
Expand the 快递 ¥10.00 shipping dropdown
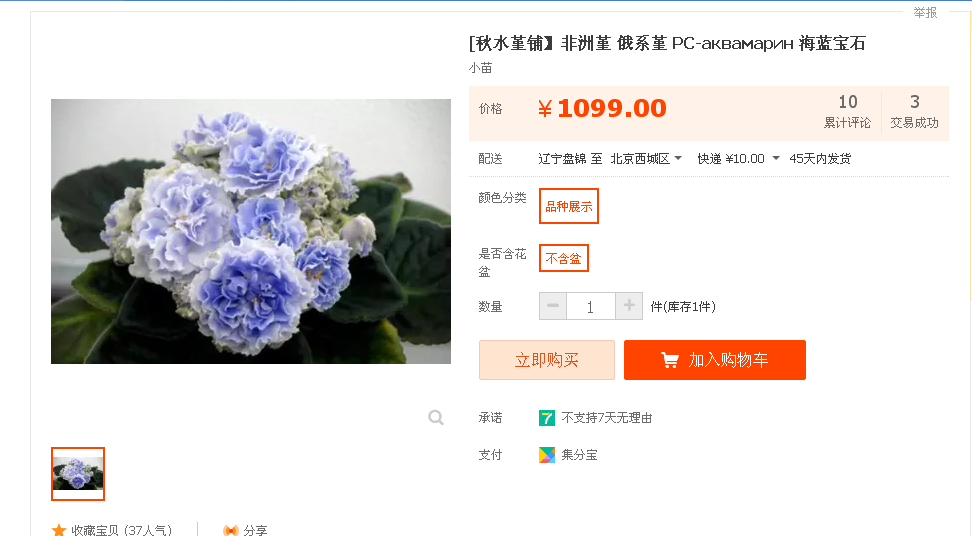tap(738, 159)
